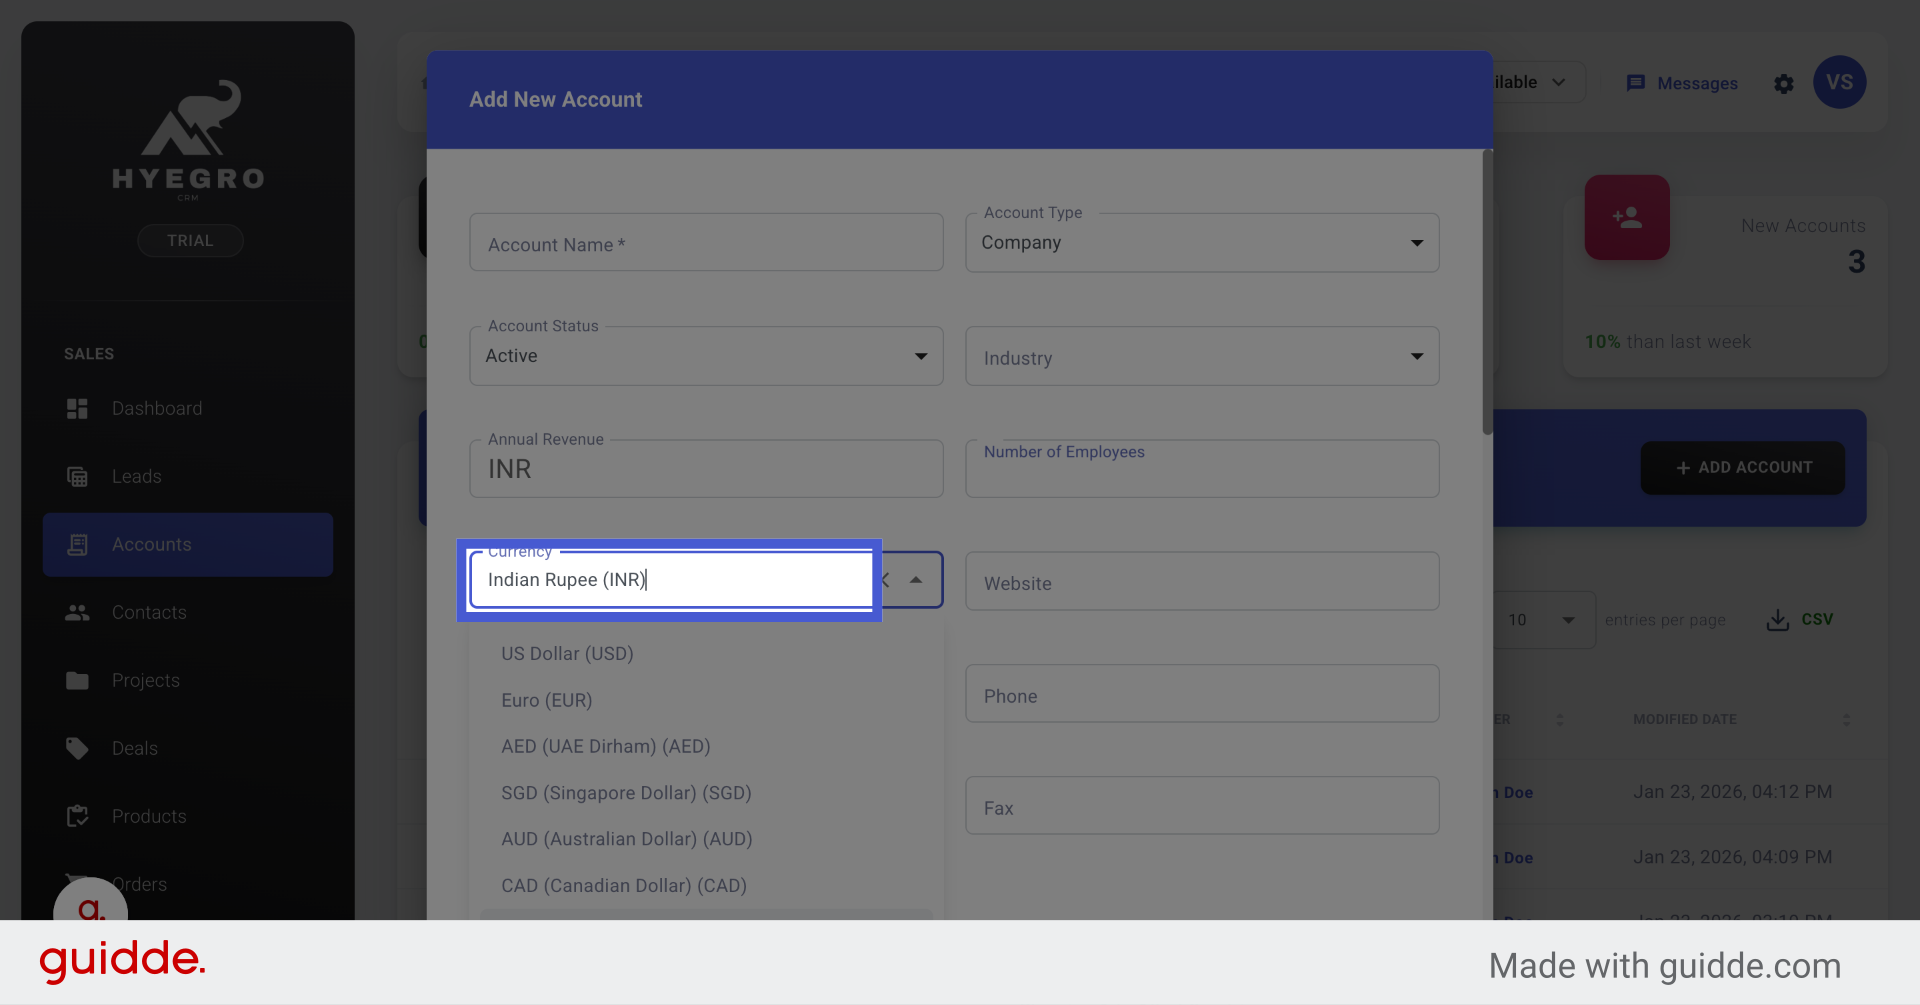Click the Account Name input field
The image size is (1920, 1005).
coord(705,243)
